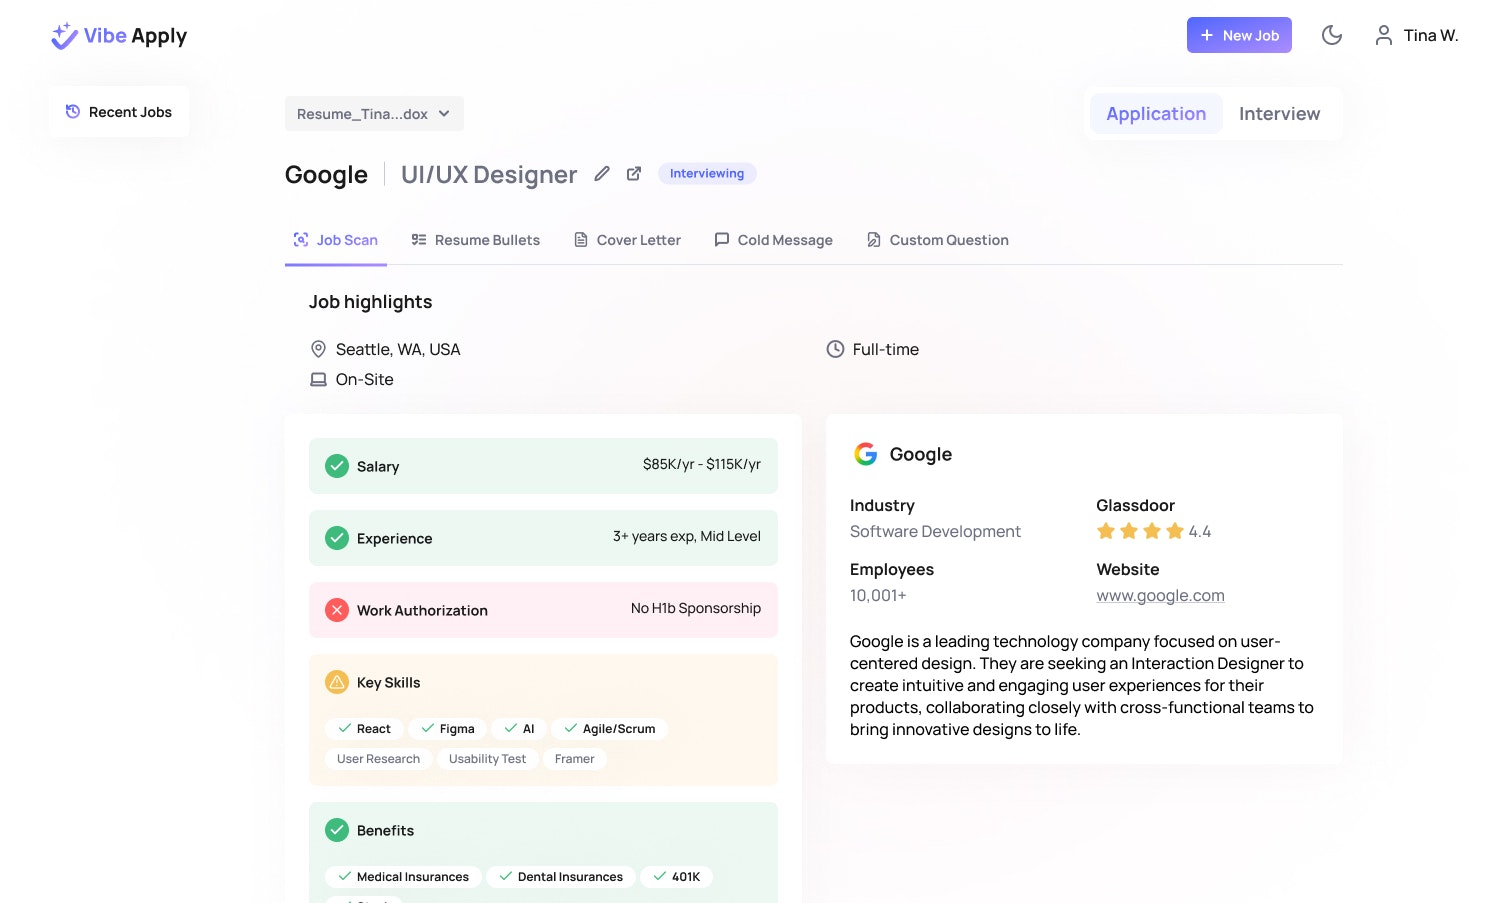
Task: Click the $85K/yr - $115K/yr salary value
Action: click(x=702, y=464)
